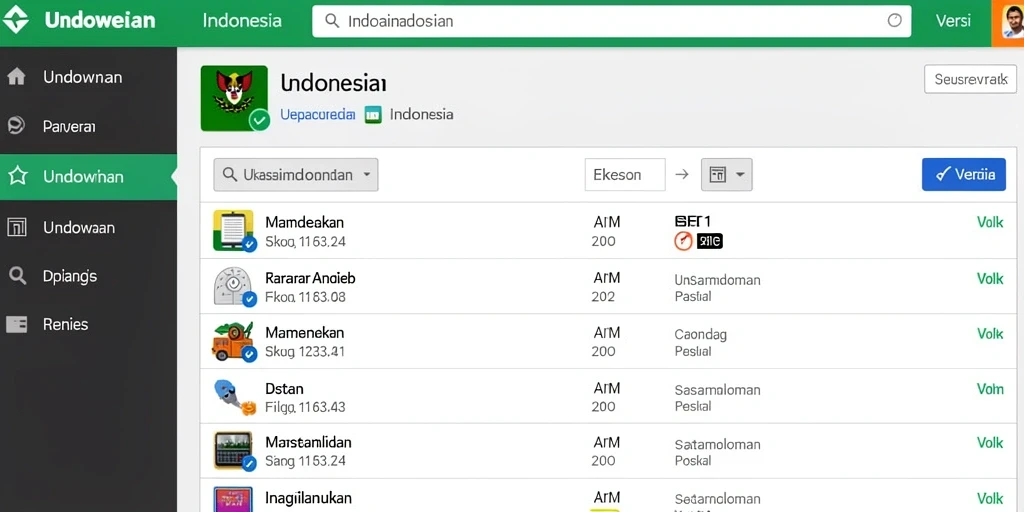Screen dimensions: 1024x512
Task: Click the Rararar Anoieb app name
Action: (310, 278)
